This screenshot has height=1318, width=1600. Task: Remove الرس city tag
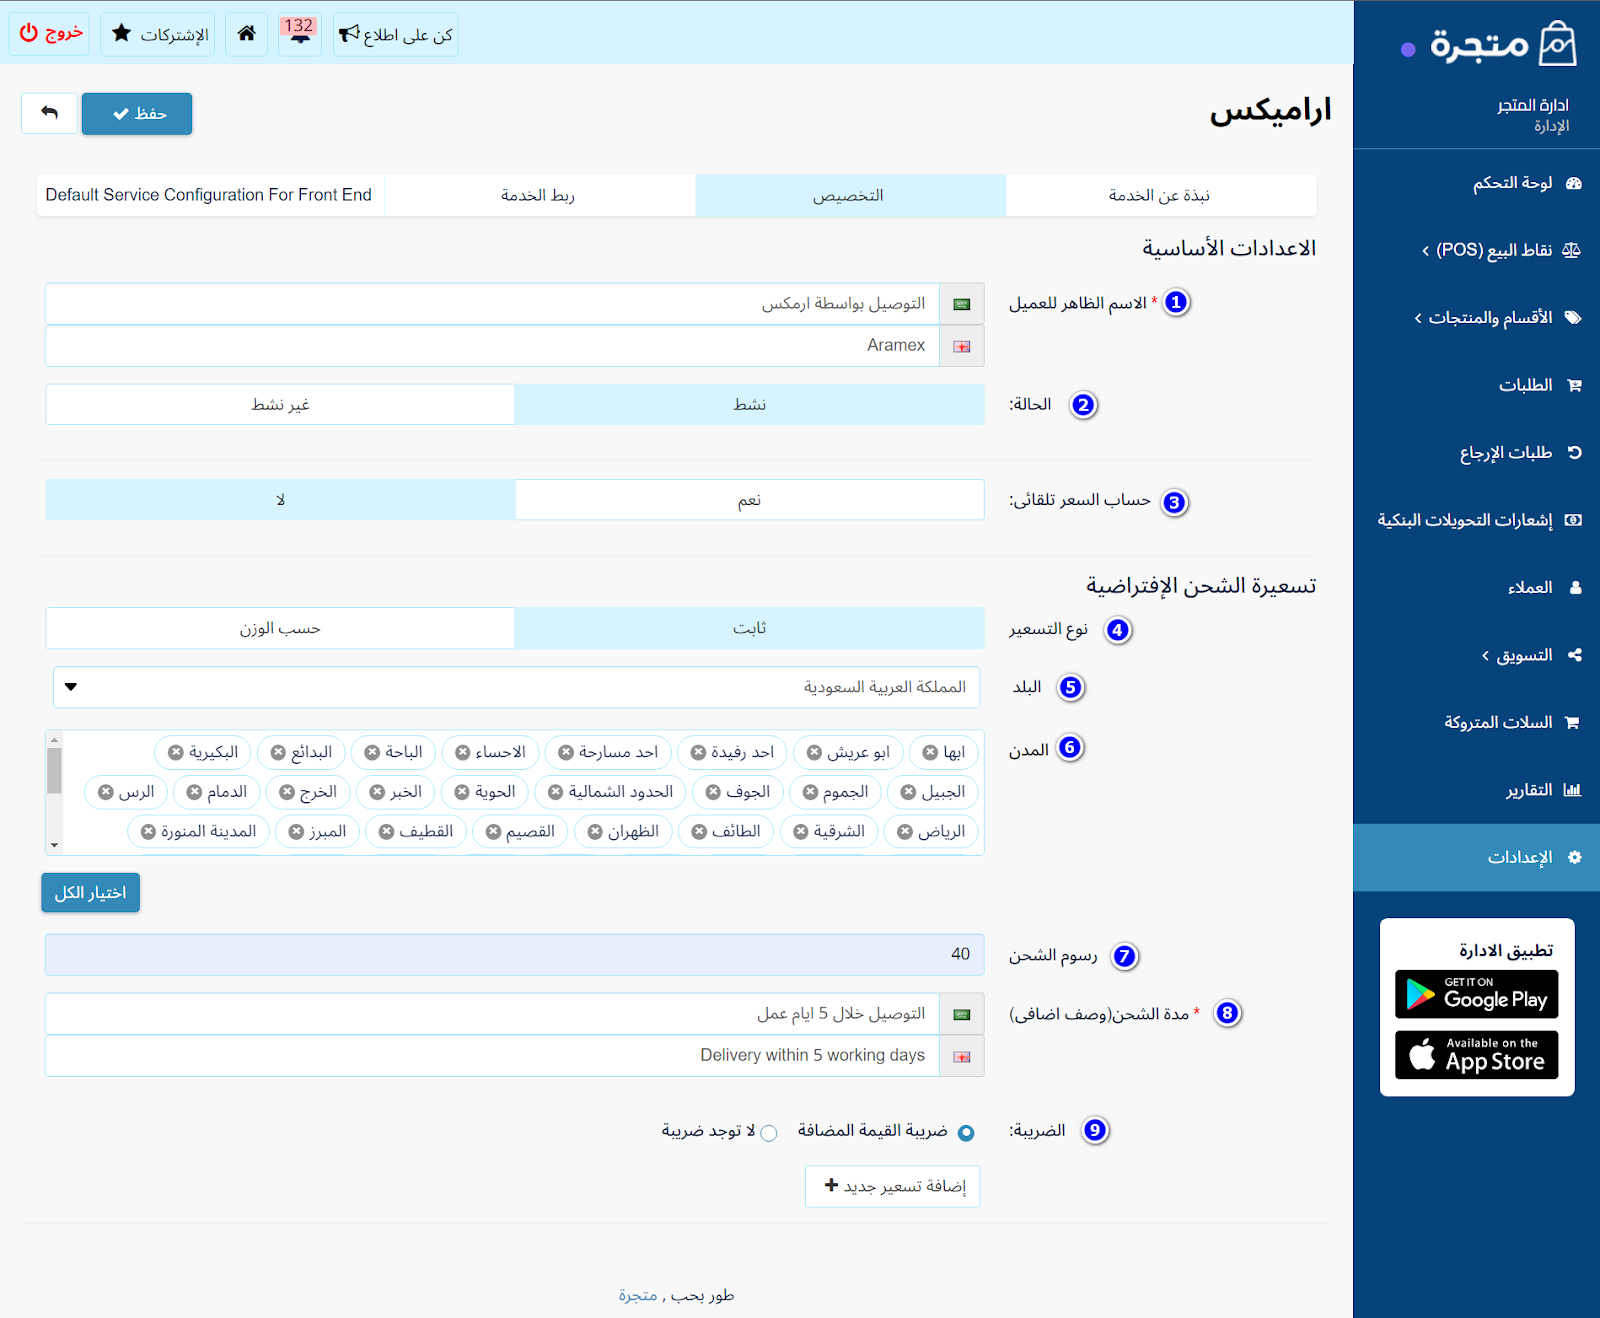pyautogui.click(x=106, y=792)
